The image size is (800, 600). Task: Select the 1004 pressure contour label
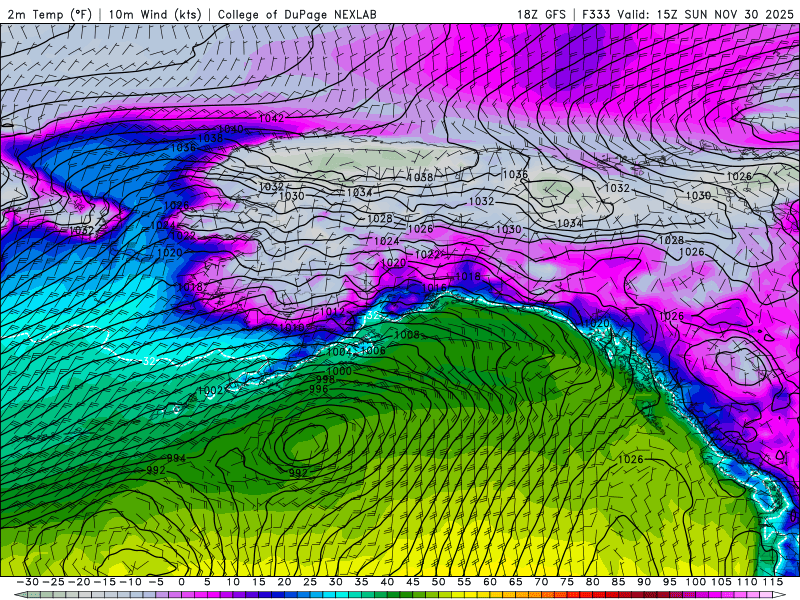point(340,352)
